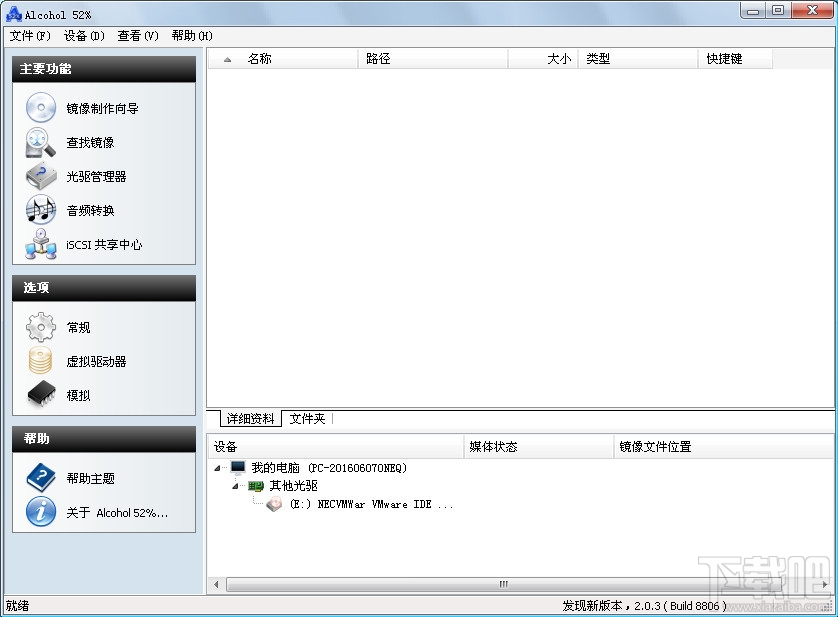838x617 pixels.
Task: Click the (E:) drive disc icon
Action: pyautogui.click(x=274, y=504)
